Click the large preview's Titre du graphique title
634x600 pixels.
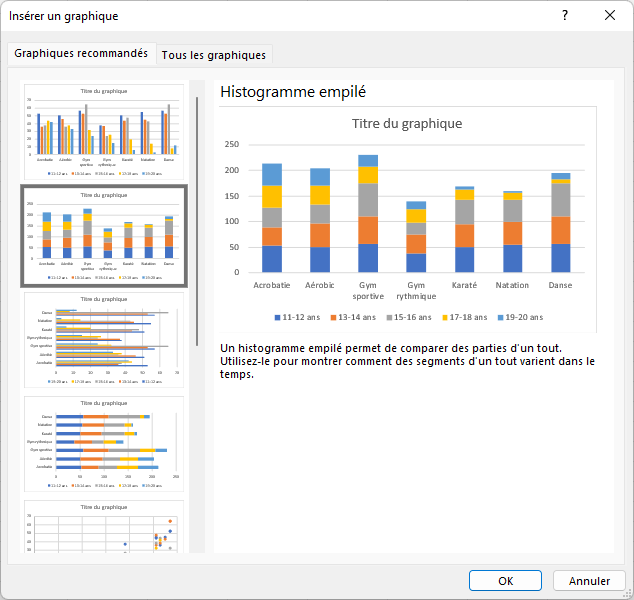[x=407, y=124]
